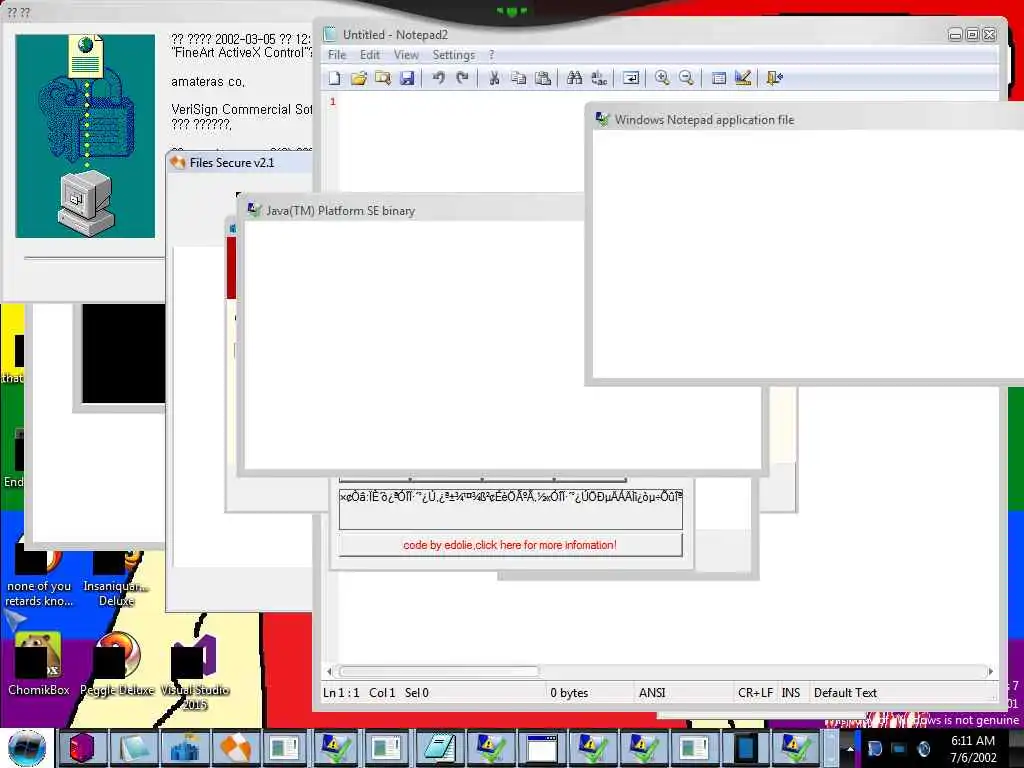Create a new document in Notepad2 toolbar
1024x768 pixels.
(334, 78)
